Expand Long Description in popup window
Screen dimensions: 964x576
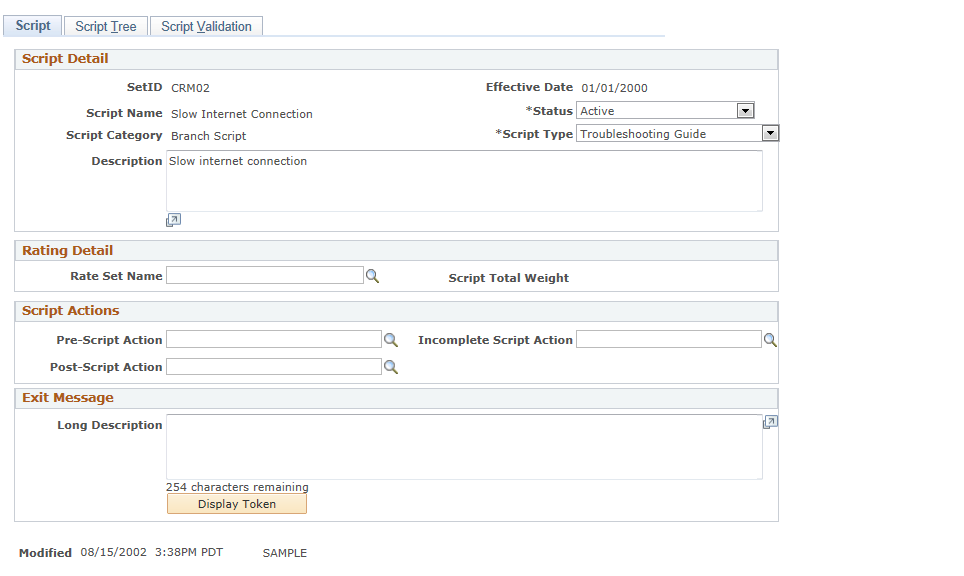tap(770, 422)
